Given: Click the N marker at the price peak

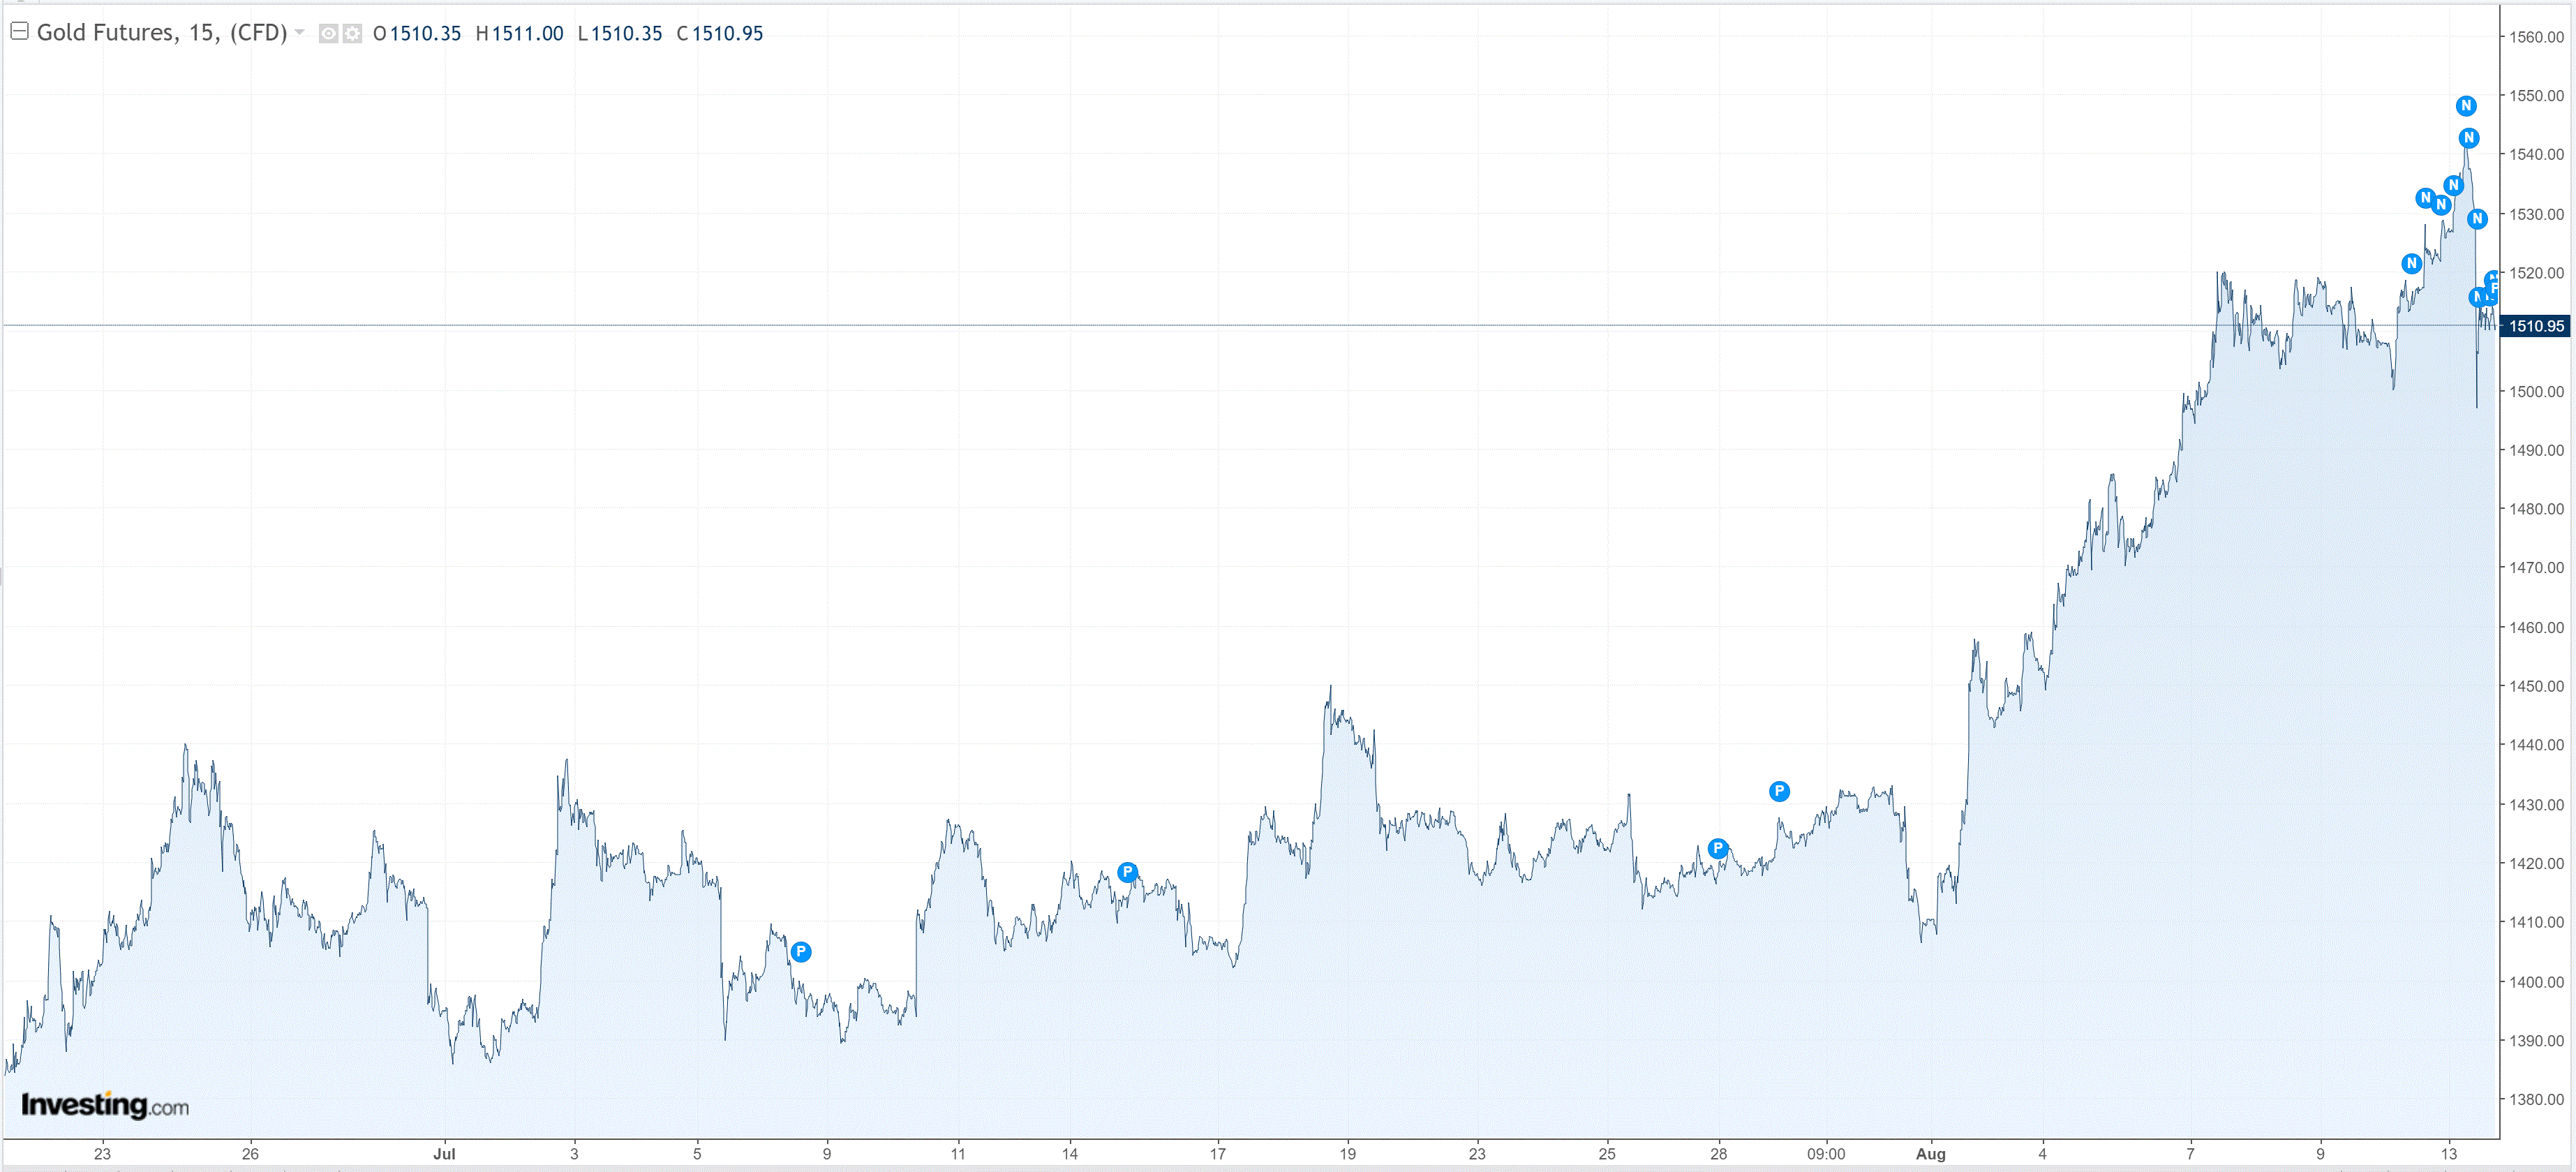Looking at the screenshot, I should coord(2469,138).
